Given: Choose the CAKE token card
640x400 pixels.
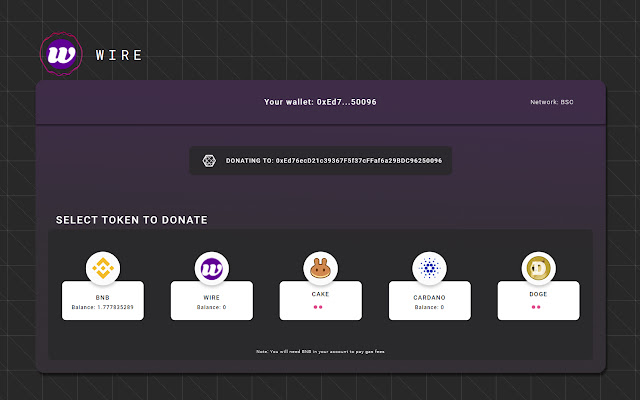Looking at the screenshot, I should [x=320, y=300].
